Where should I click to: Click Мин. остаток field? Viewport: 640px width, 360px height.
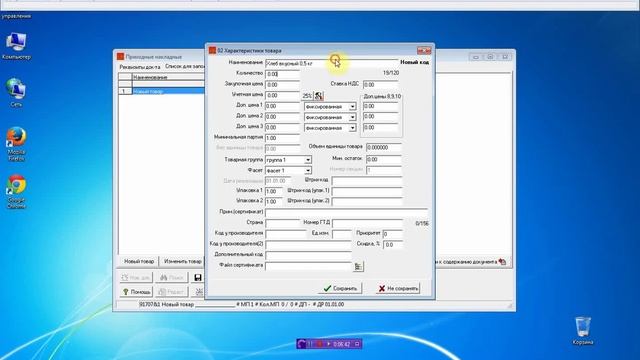click(x=384, y=159)
